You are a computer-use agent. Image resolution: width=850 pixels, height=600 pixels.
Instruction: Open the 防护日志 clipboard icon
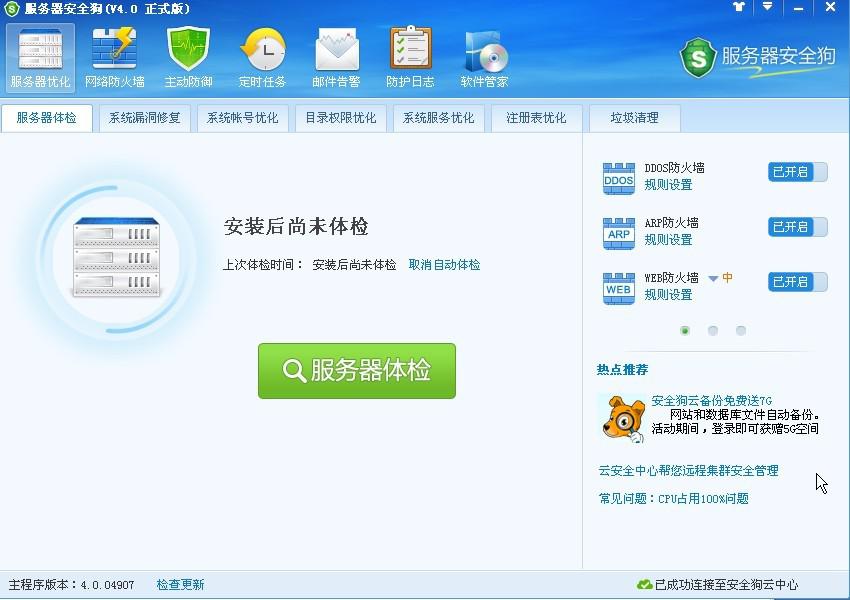click(x=410, y=57)
